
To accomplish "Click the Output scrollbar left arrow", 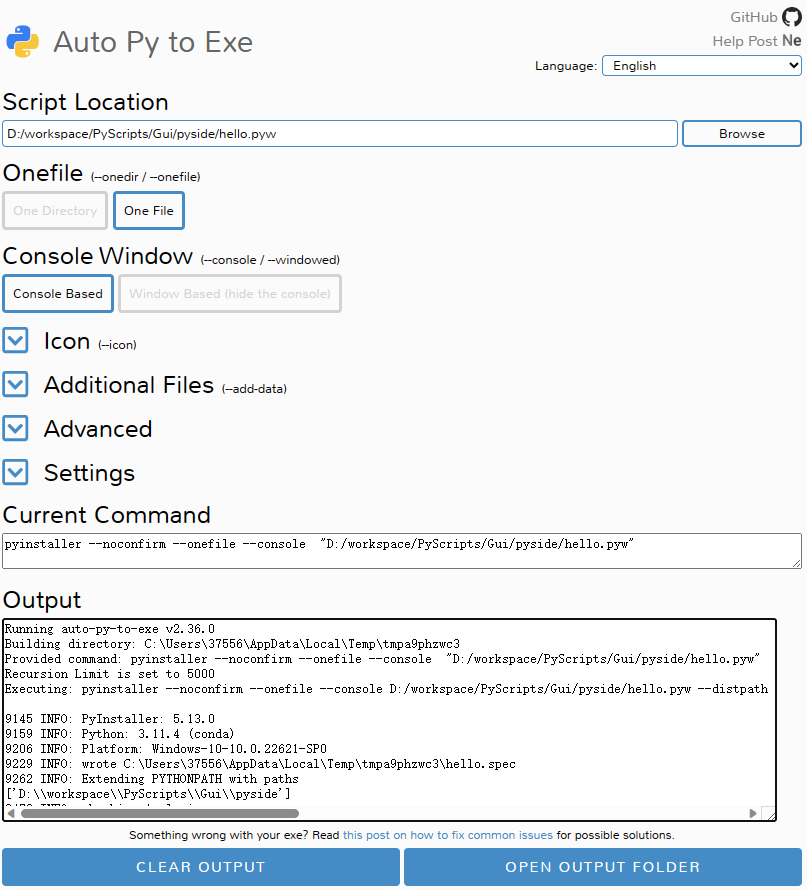I will pos(11,813).
